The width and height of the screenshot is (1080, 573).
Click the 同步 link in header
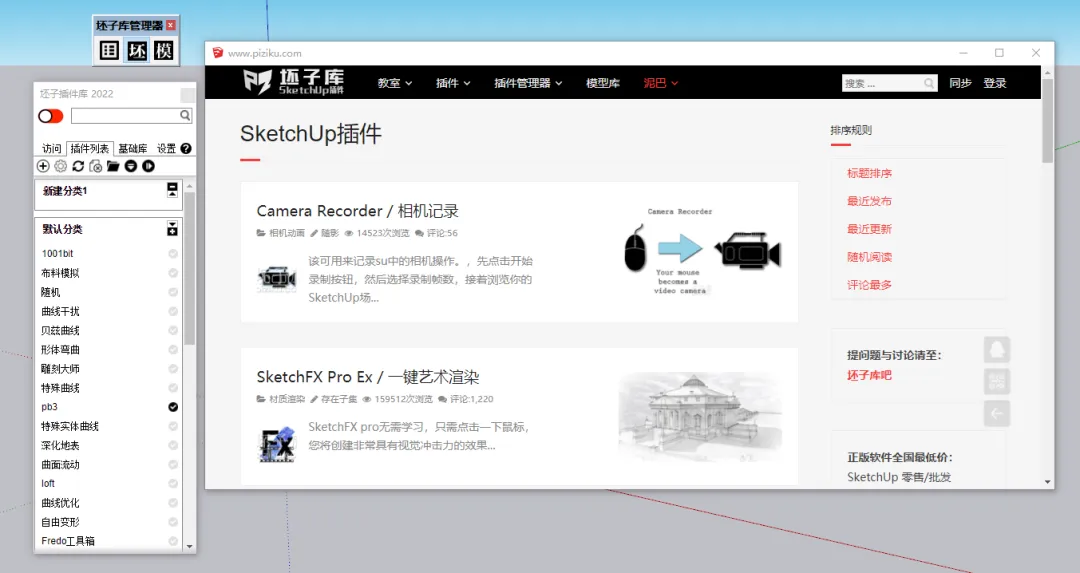[x=960, y=83]
